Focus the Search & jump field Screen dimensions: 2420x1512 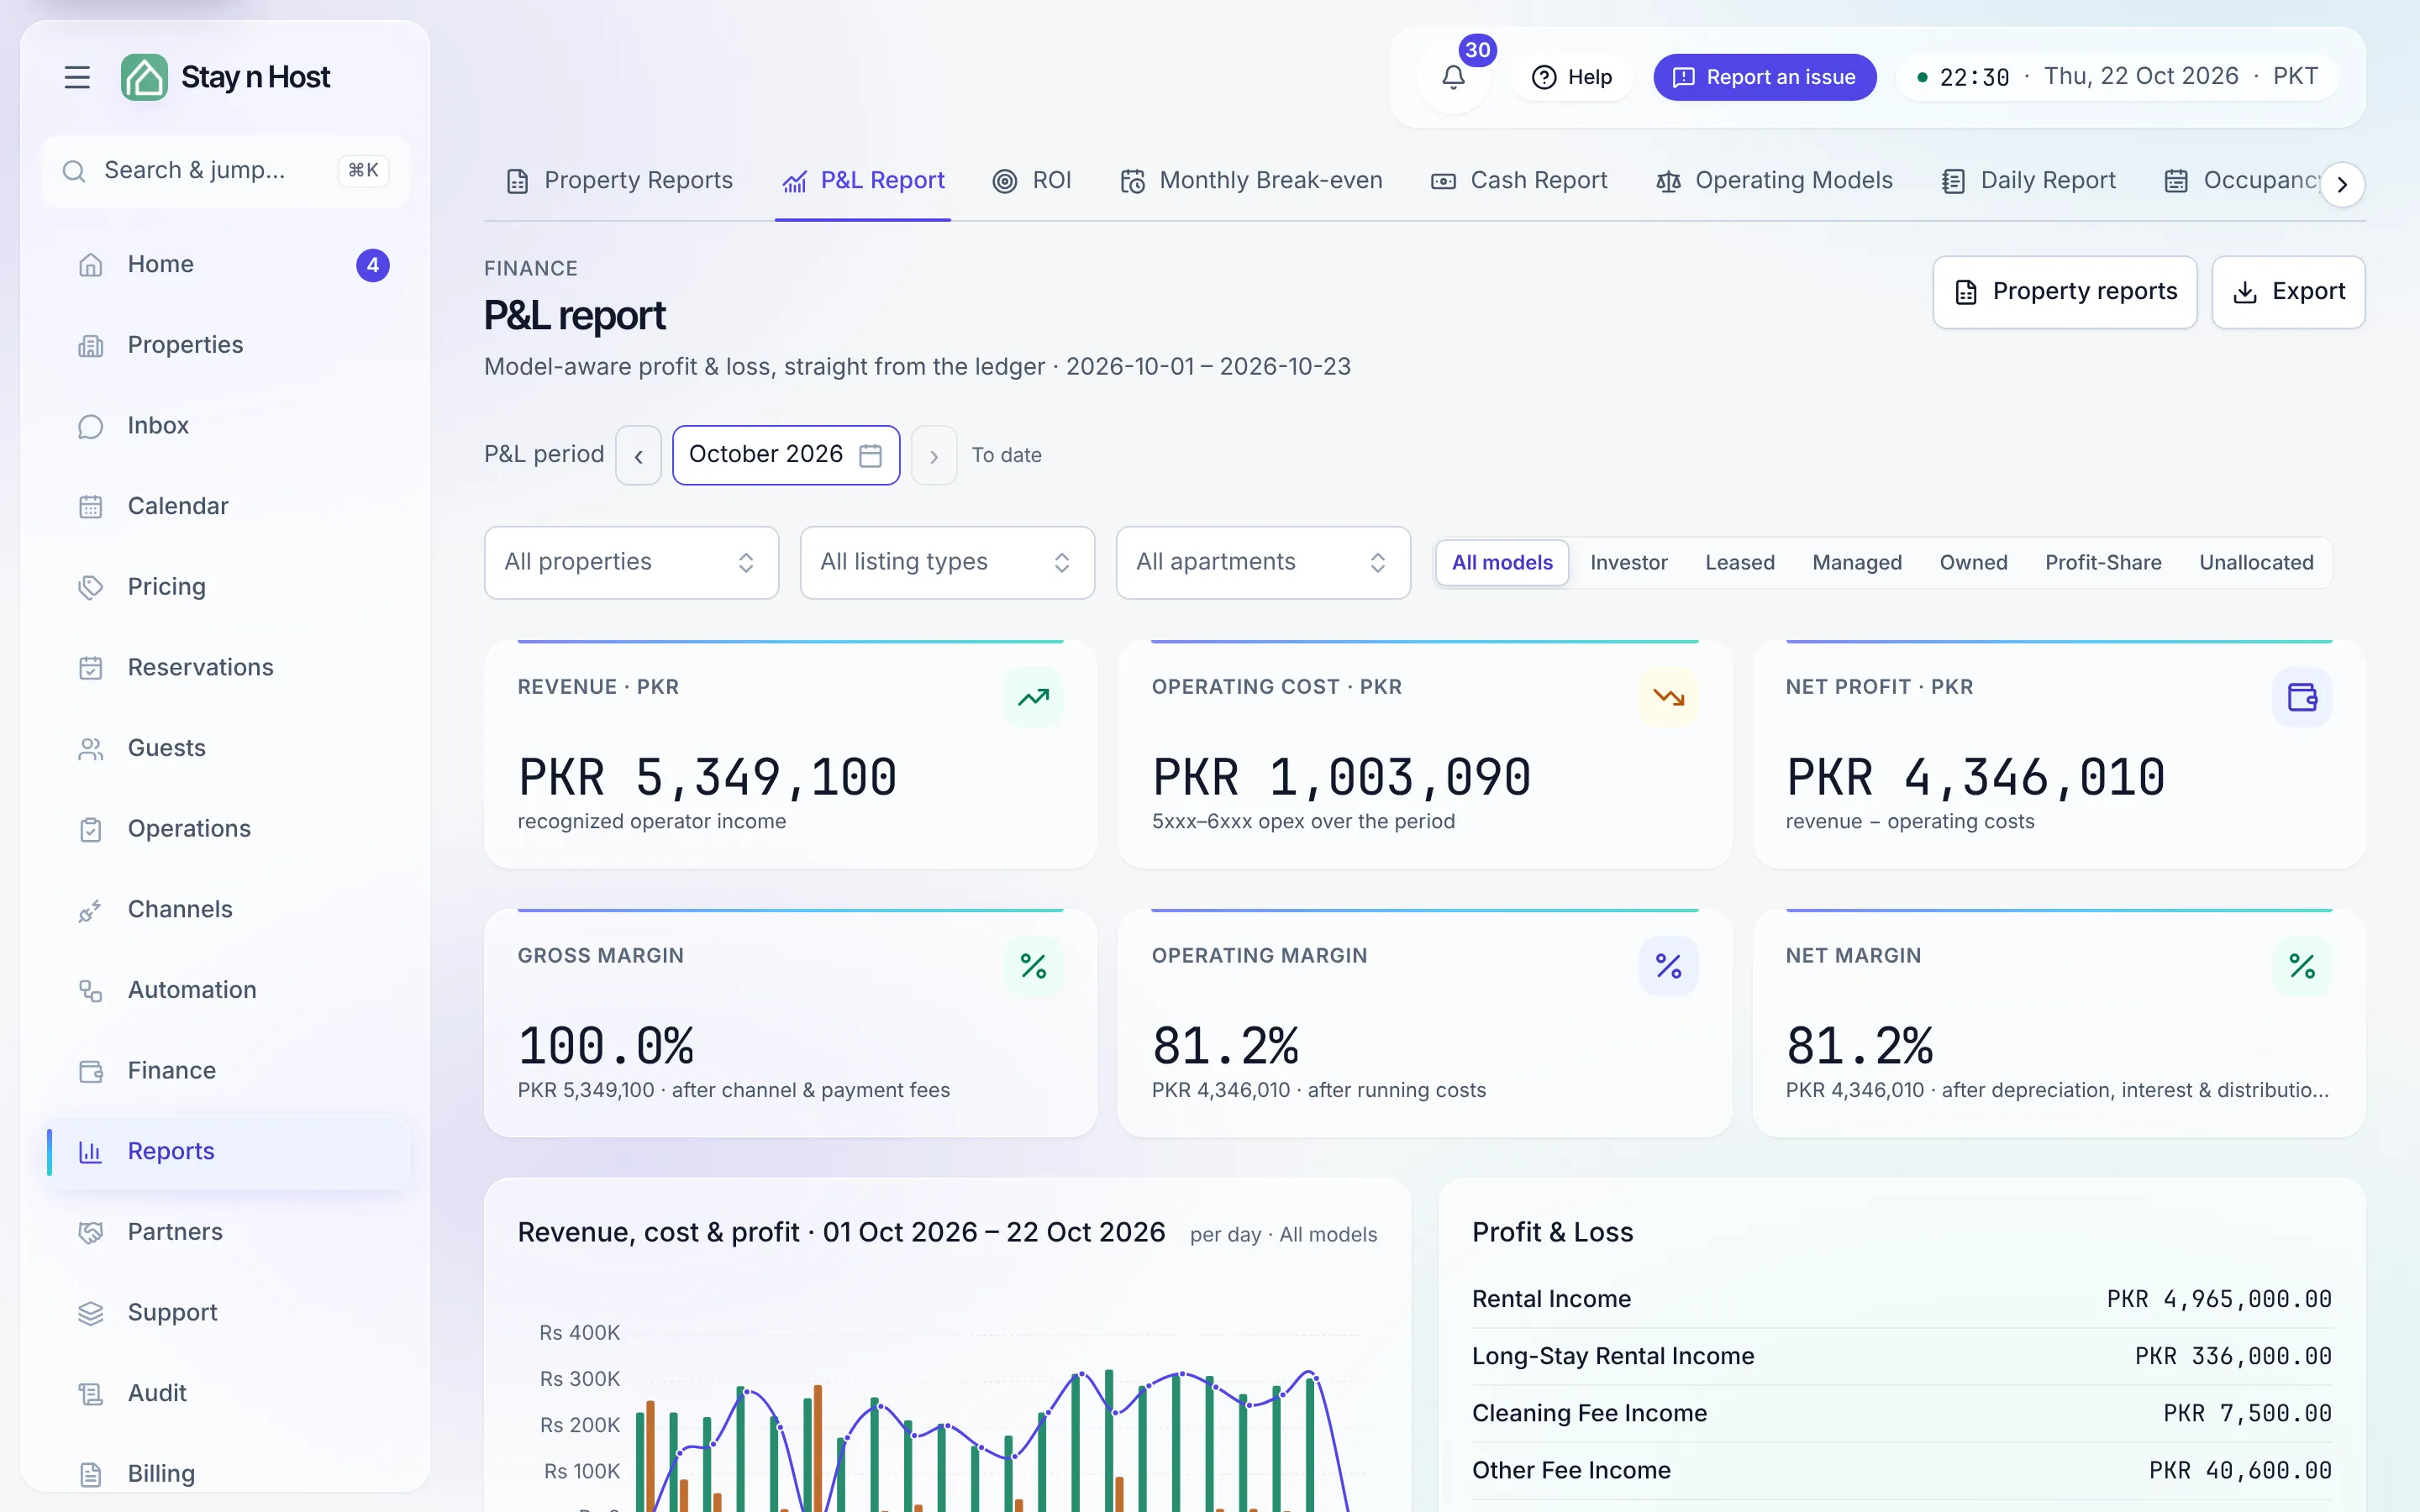pyautogui.click(x=225, y=171)
